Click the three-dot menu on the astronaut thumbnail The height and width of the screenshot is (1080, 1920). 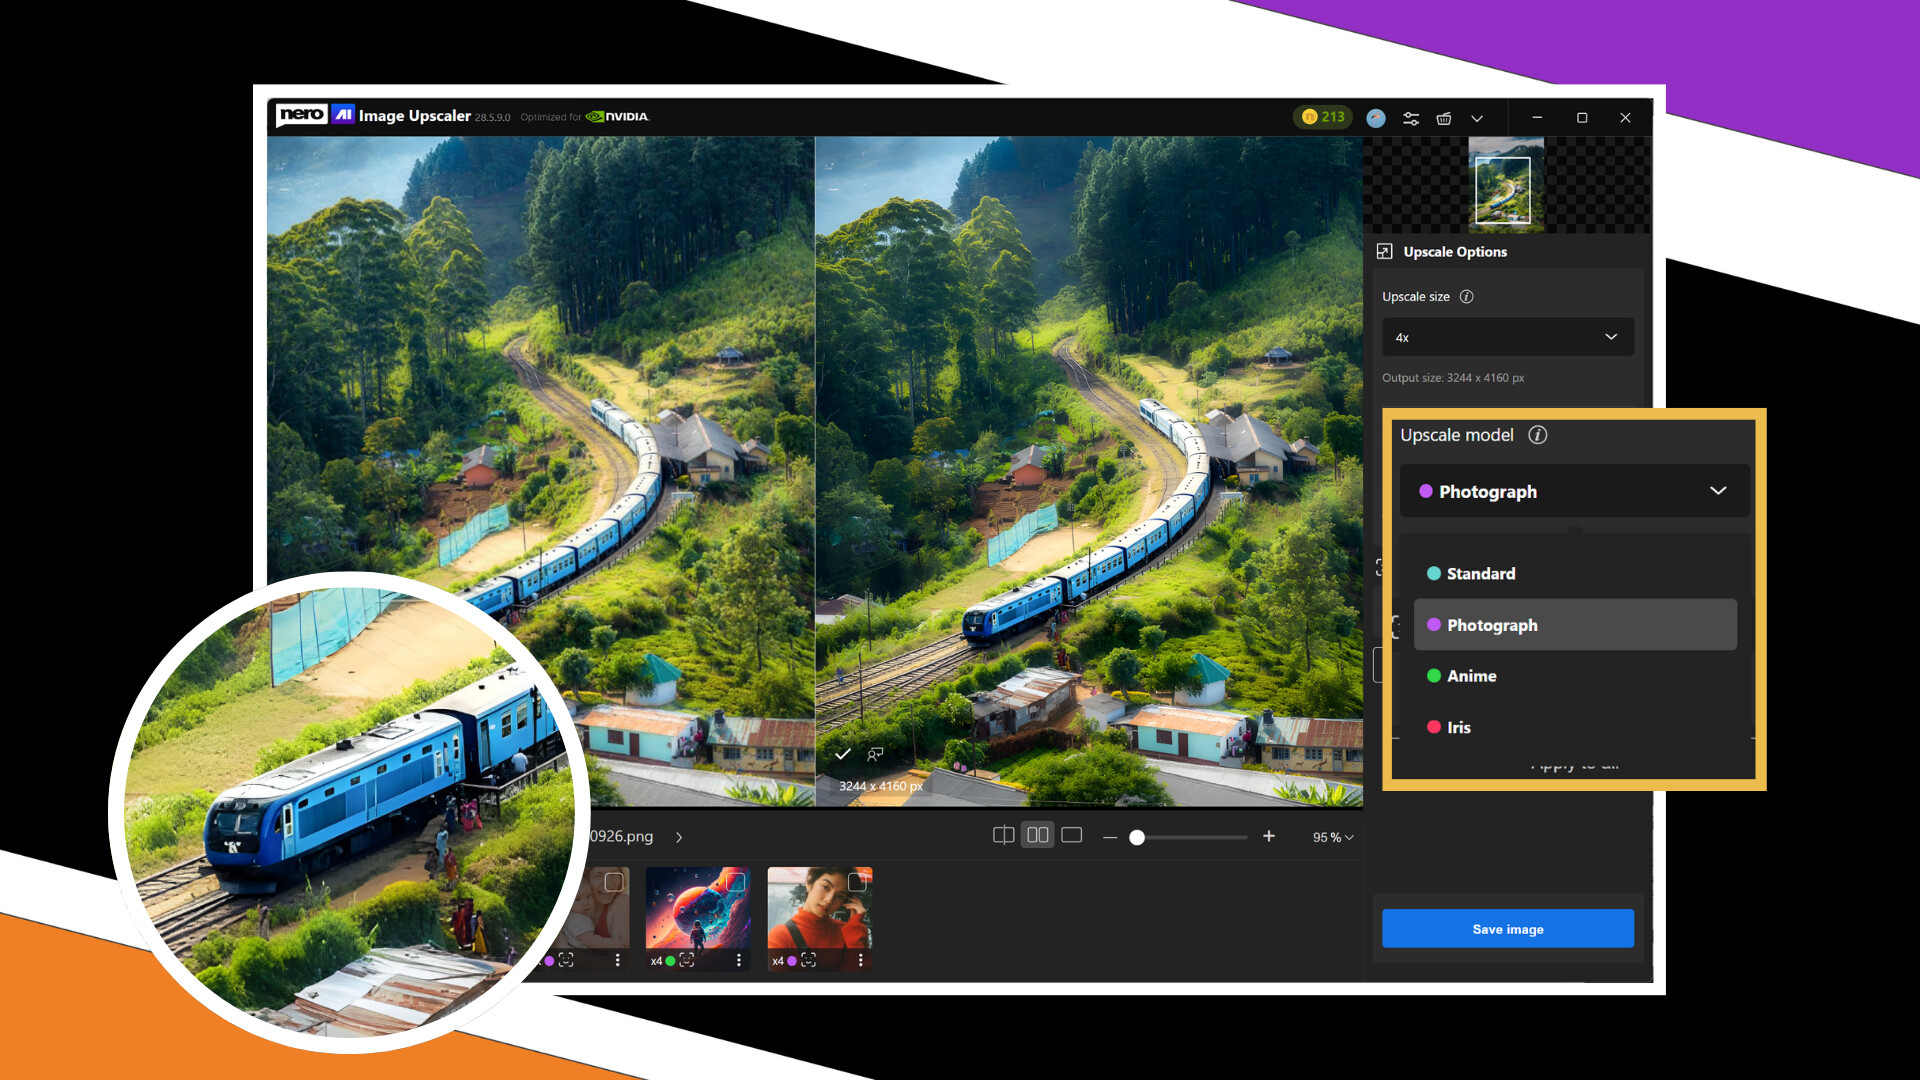739,960
